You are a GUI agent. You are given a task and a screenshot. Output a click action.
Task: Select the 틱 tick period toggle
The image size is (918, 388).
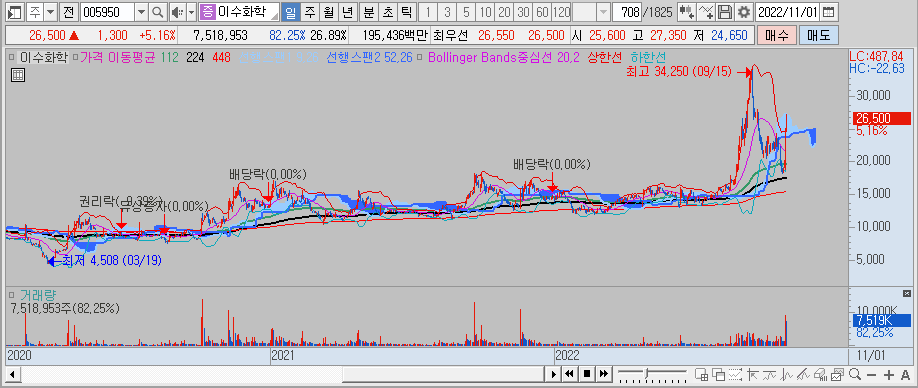pyautogui.click(x=406, y=12)
